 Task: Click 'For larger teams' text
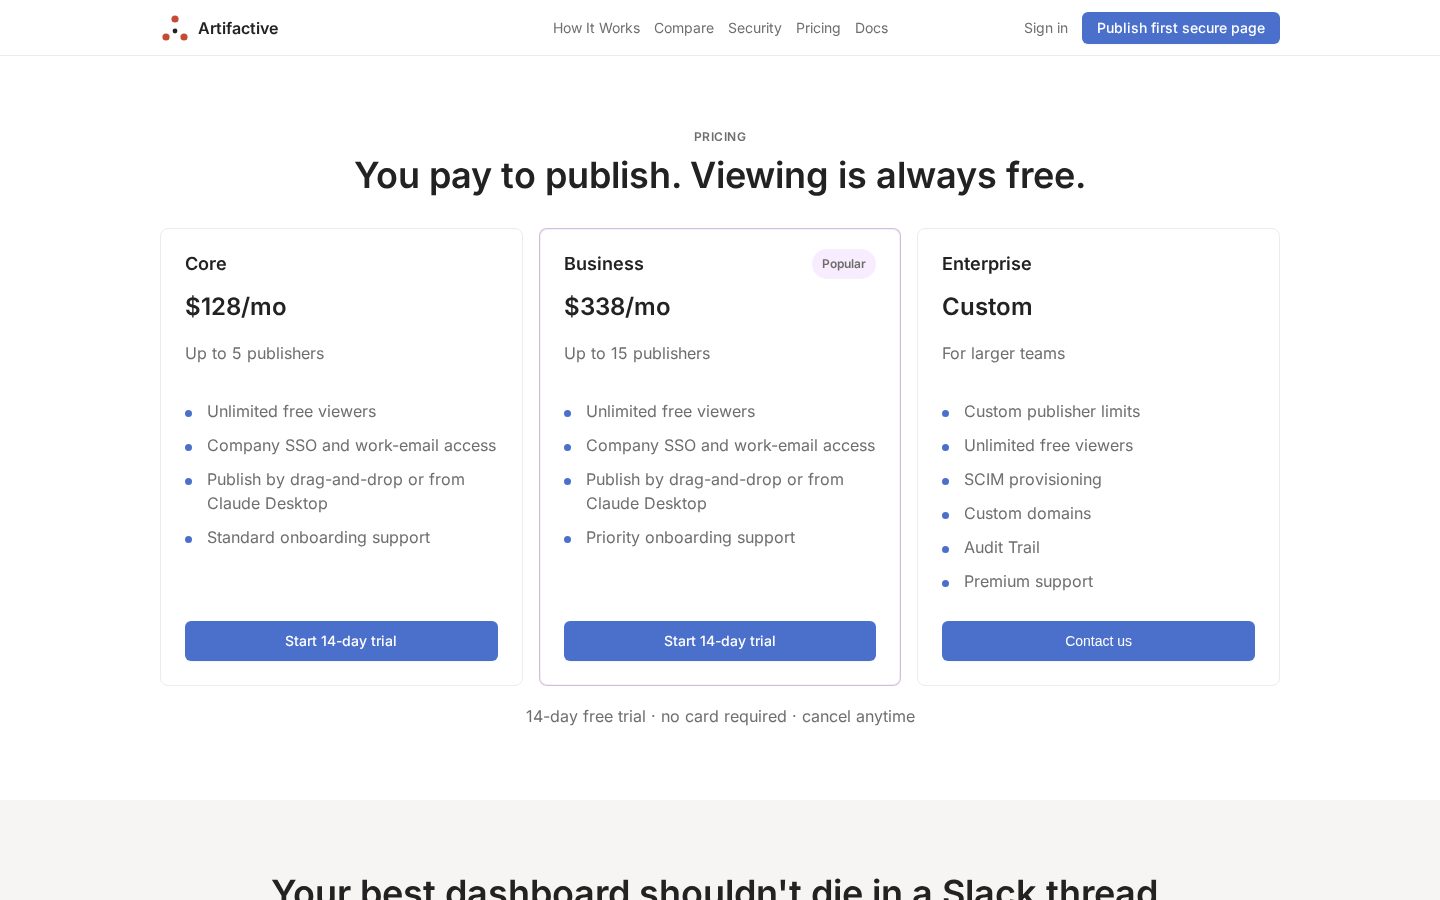tap(1003, 353)
